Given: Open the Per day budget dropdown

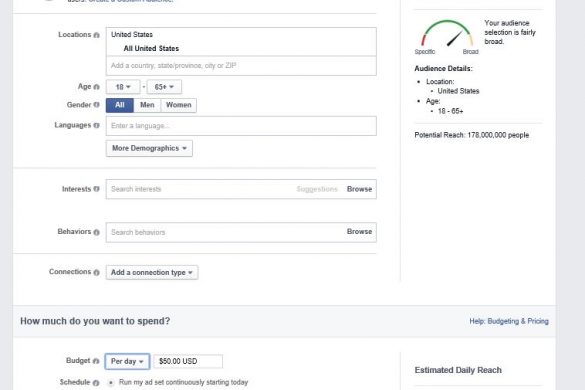Looking at the screenshot, I should [x=128, y=361].
